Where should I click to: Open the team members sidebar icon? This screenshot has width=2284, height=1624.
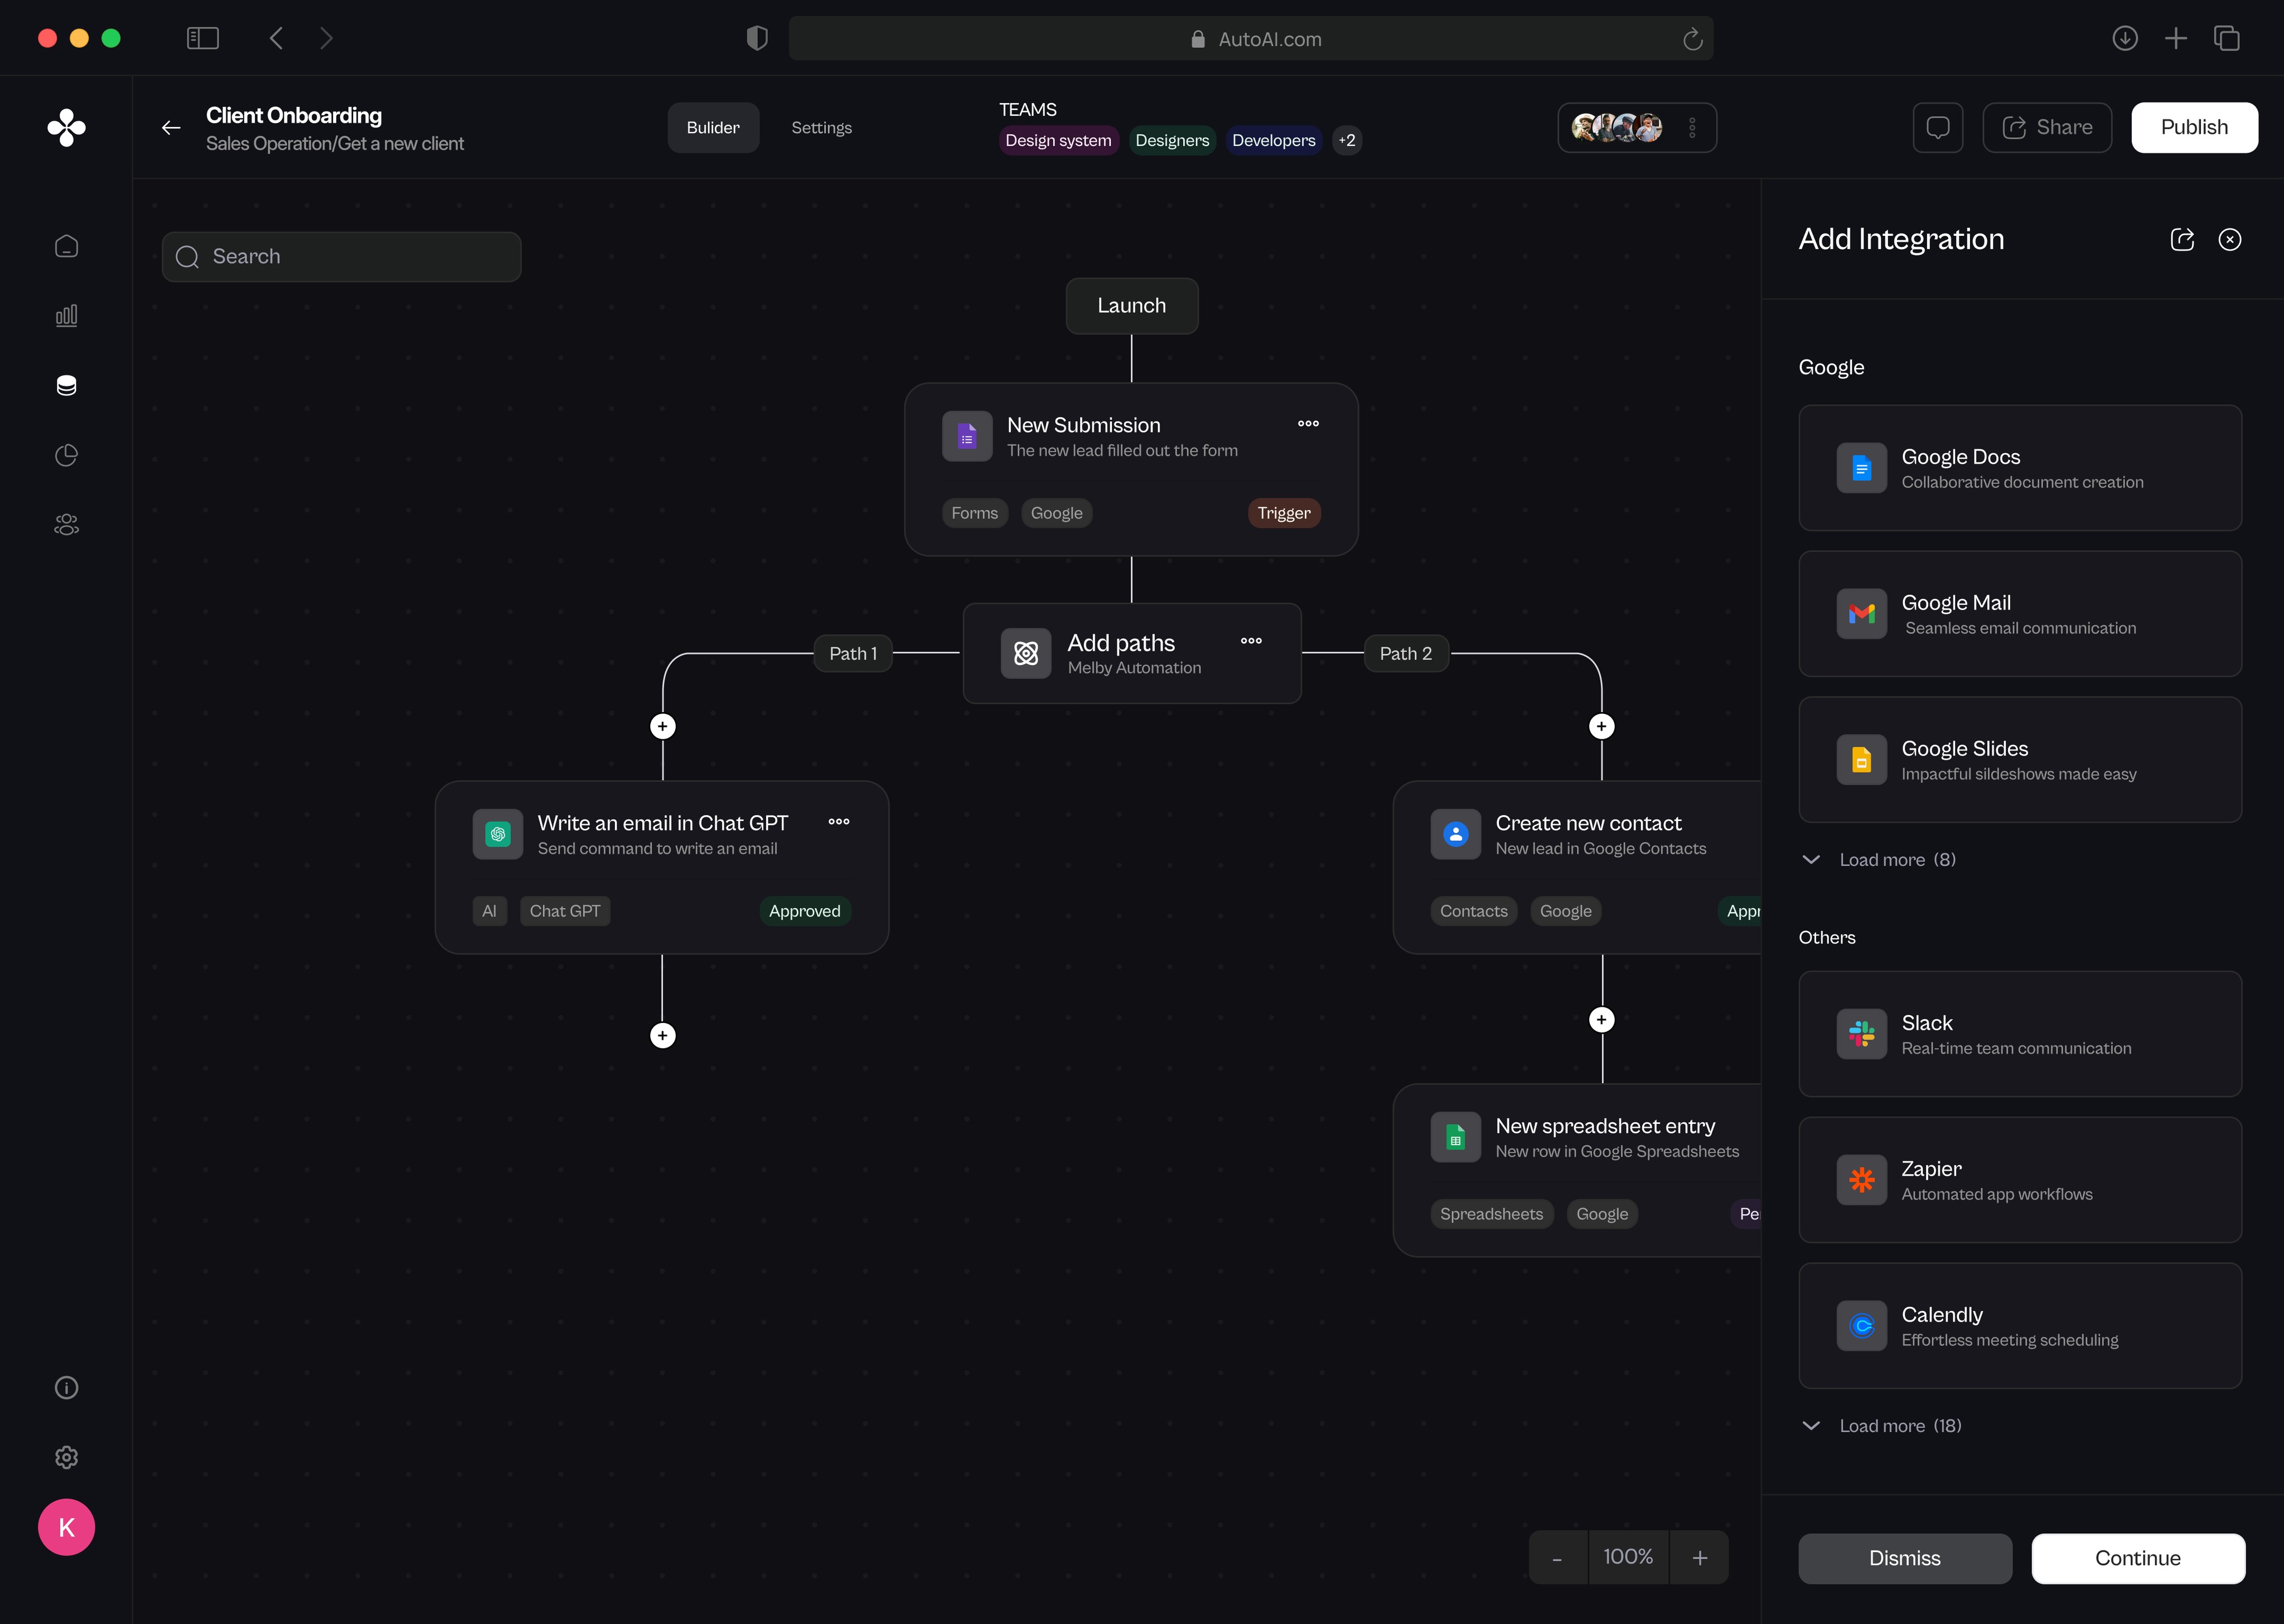pyautogui.click(x=66, y=524)
